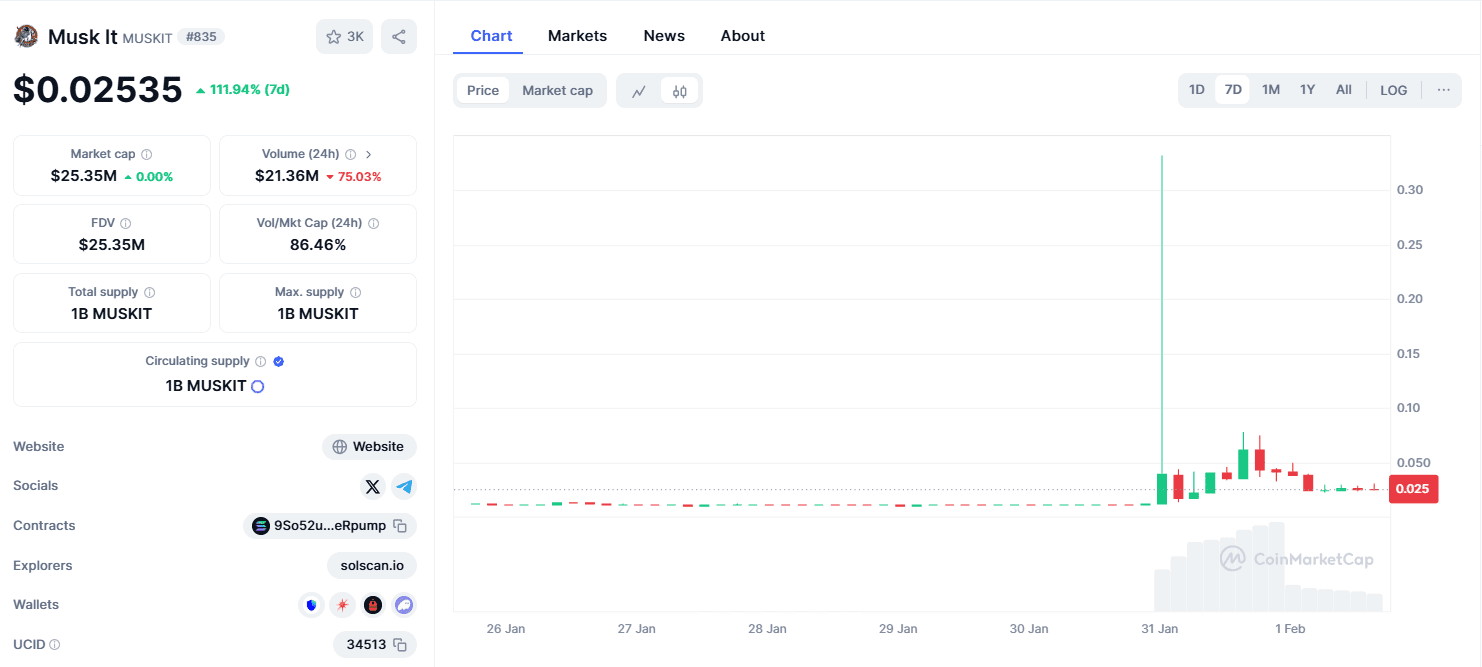The width and height of the screenshot is (1482, 667).
Task: Copy the UCID 34513
Action: point(399,645)
